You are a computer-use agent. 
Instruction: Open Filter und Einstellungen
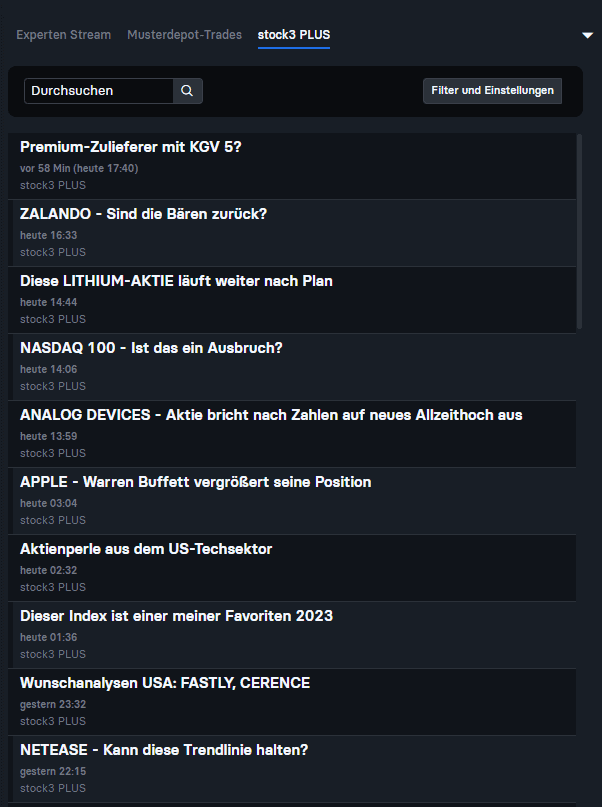click(491, 90)
